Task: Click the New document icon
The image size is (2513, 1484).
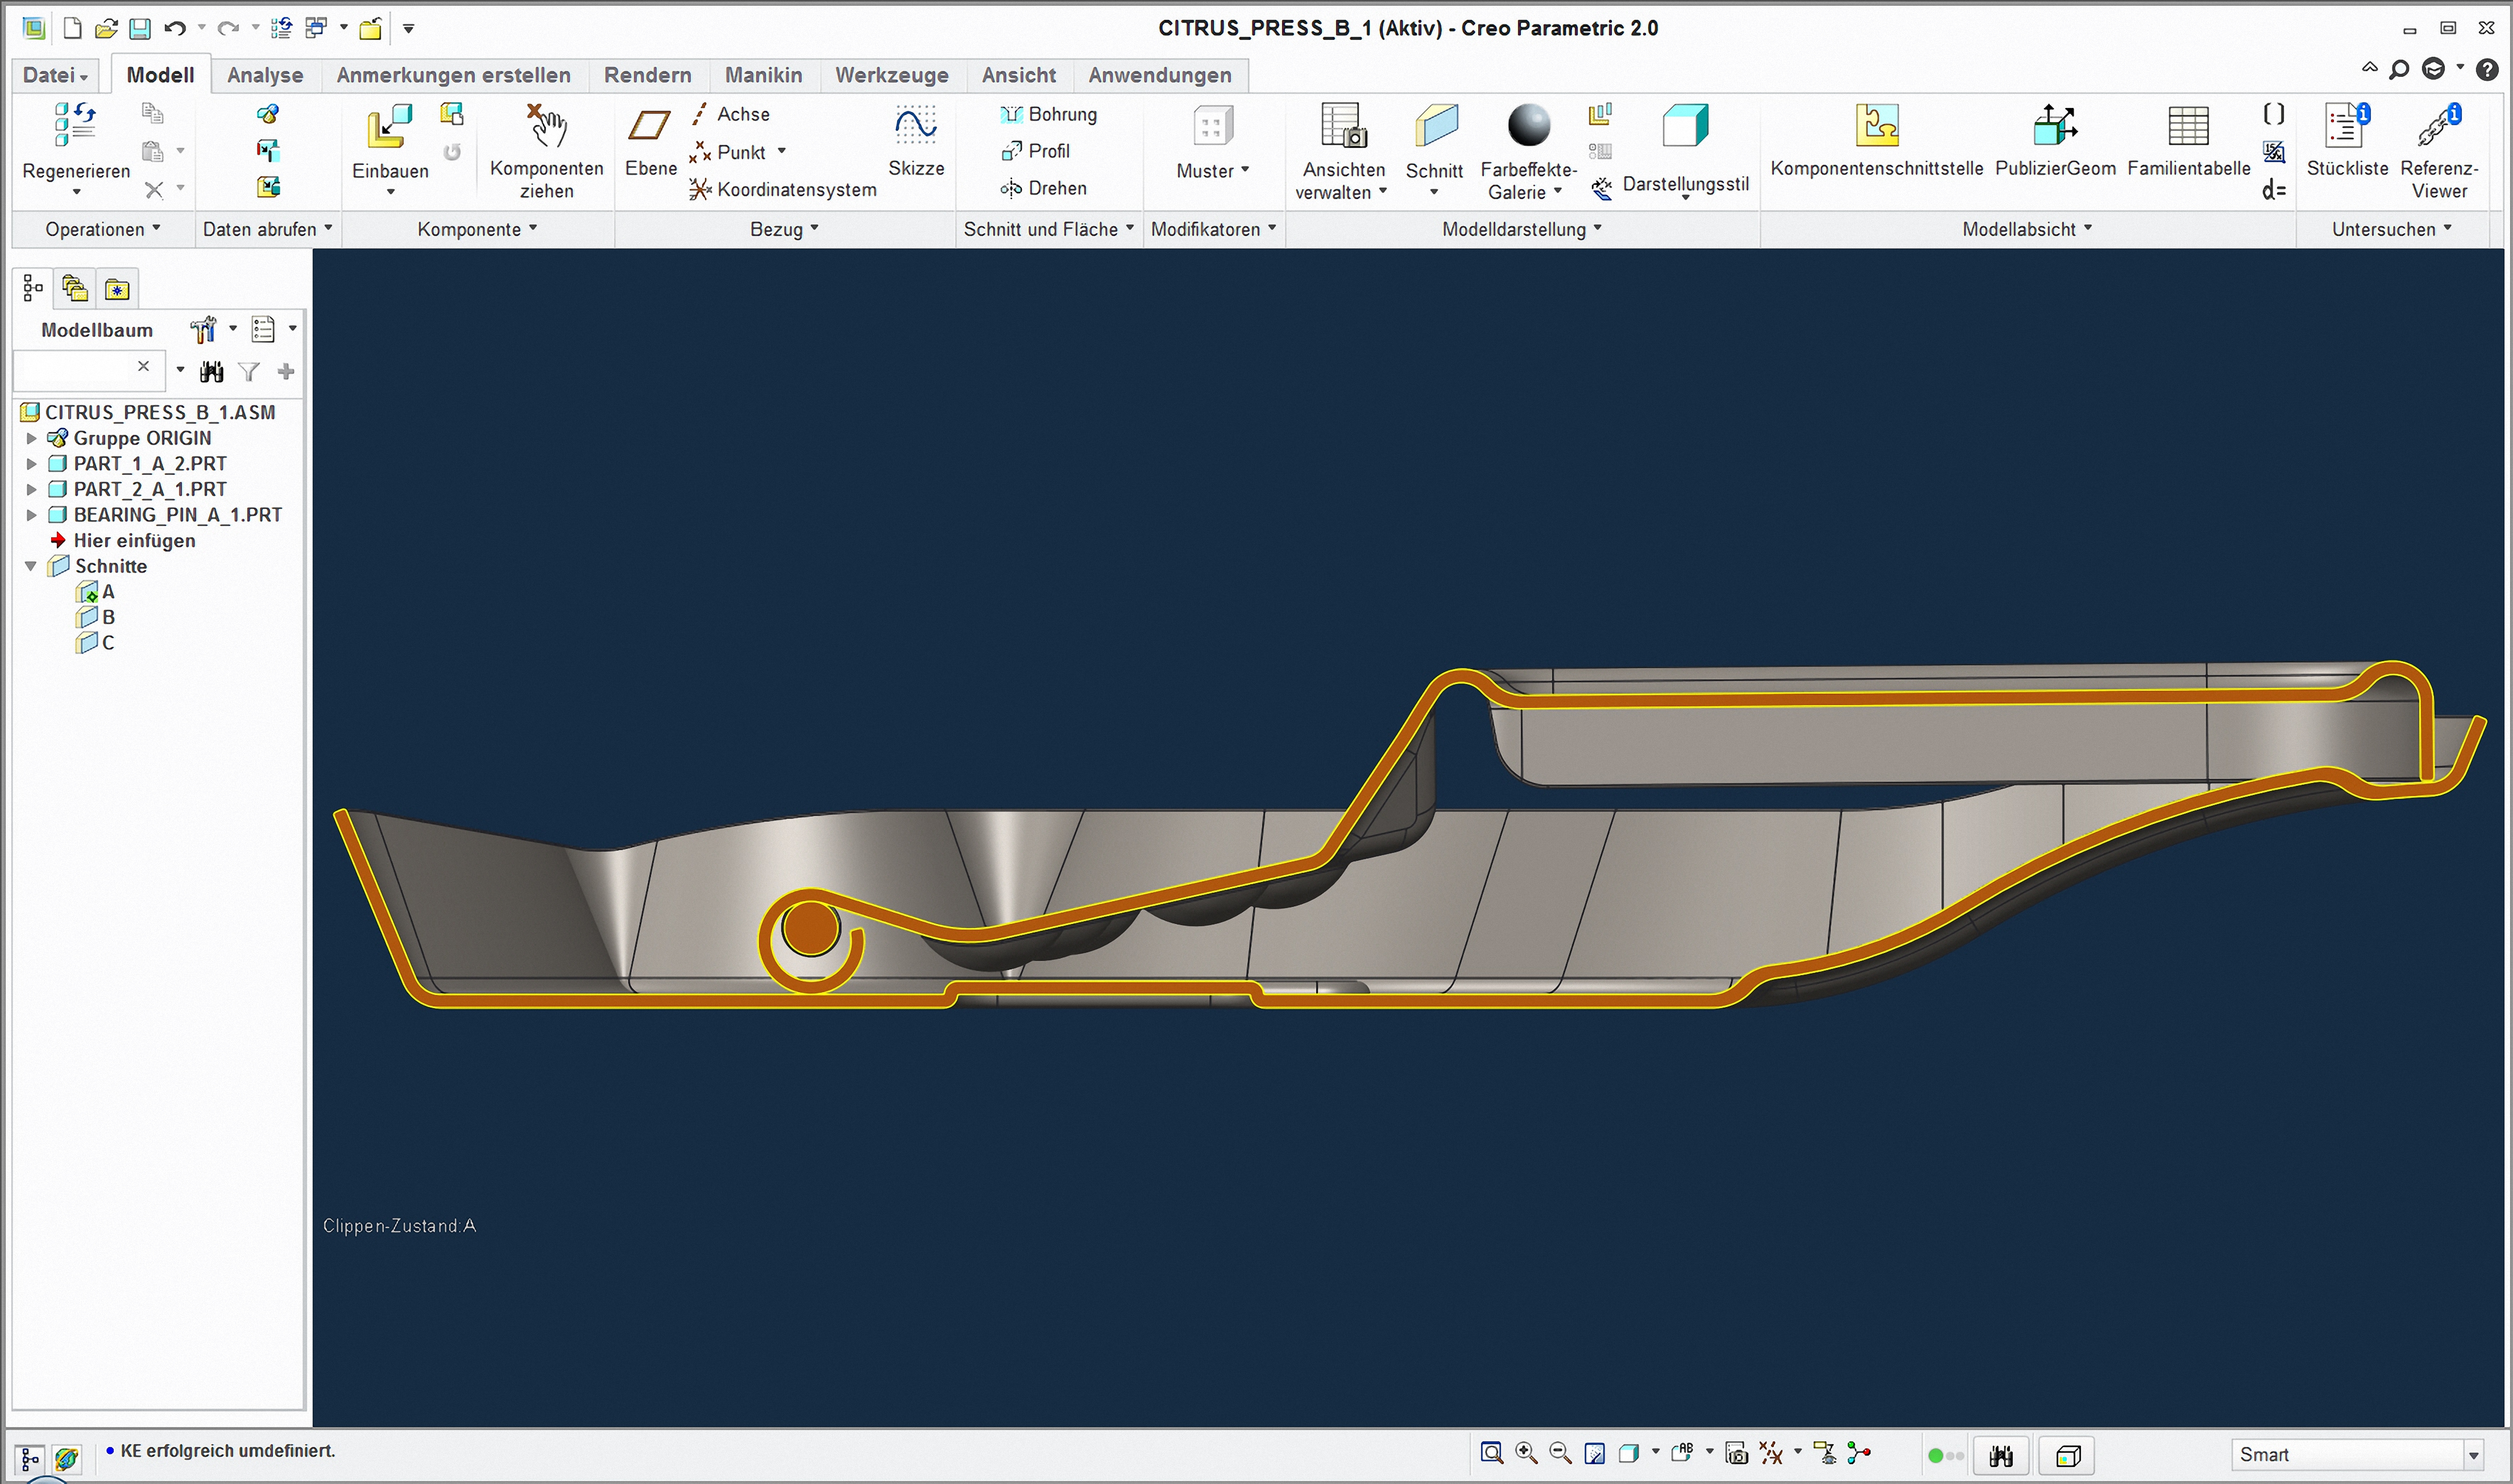Action: point(72,28)
